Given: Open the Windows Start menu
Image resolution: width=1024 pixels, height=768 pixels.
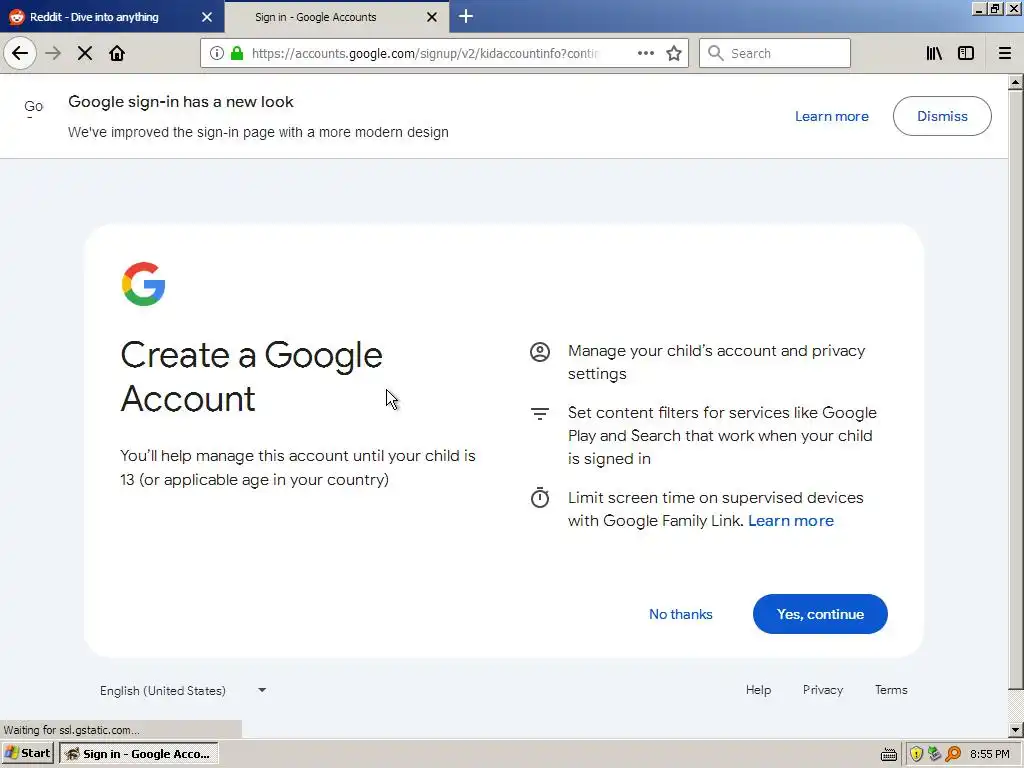Looking at the screenshot, I should point(27,754).
